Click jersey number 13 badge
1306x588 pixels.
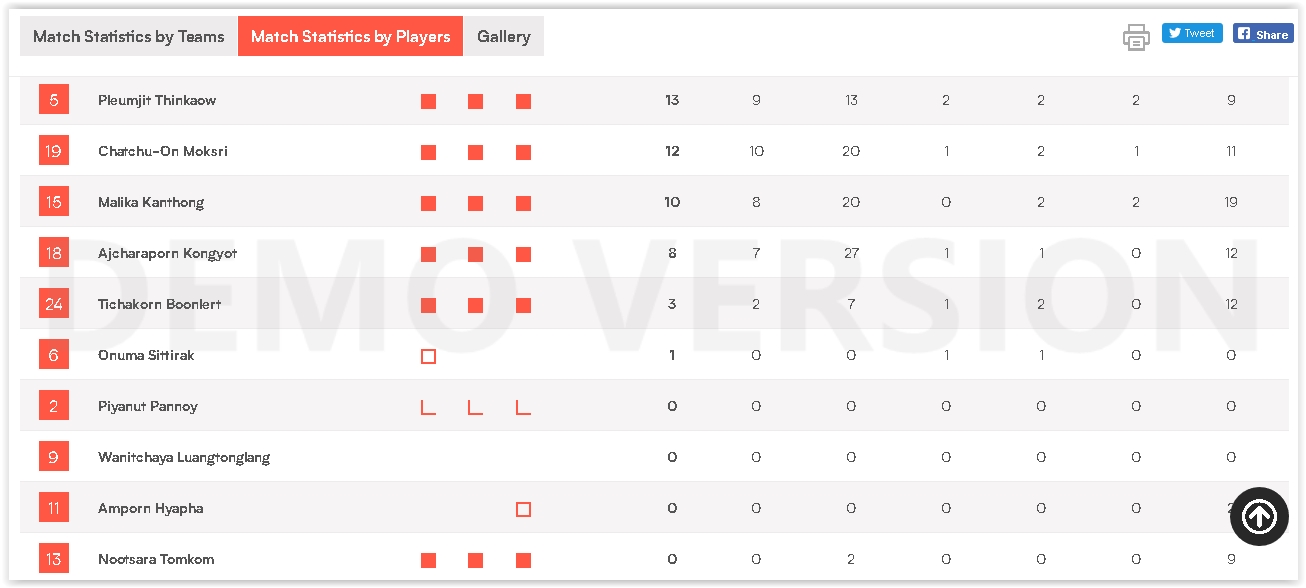[54, 559]
